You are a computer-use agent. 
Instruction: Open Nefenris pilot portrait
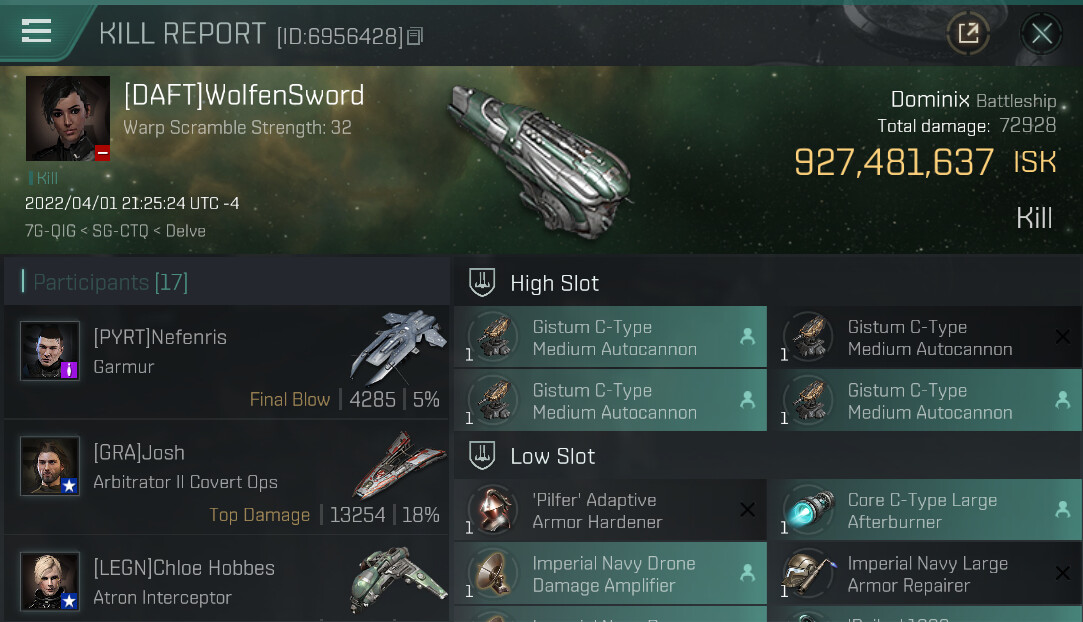click(50, 351)
